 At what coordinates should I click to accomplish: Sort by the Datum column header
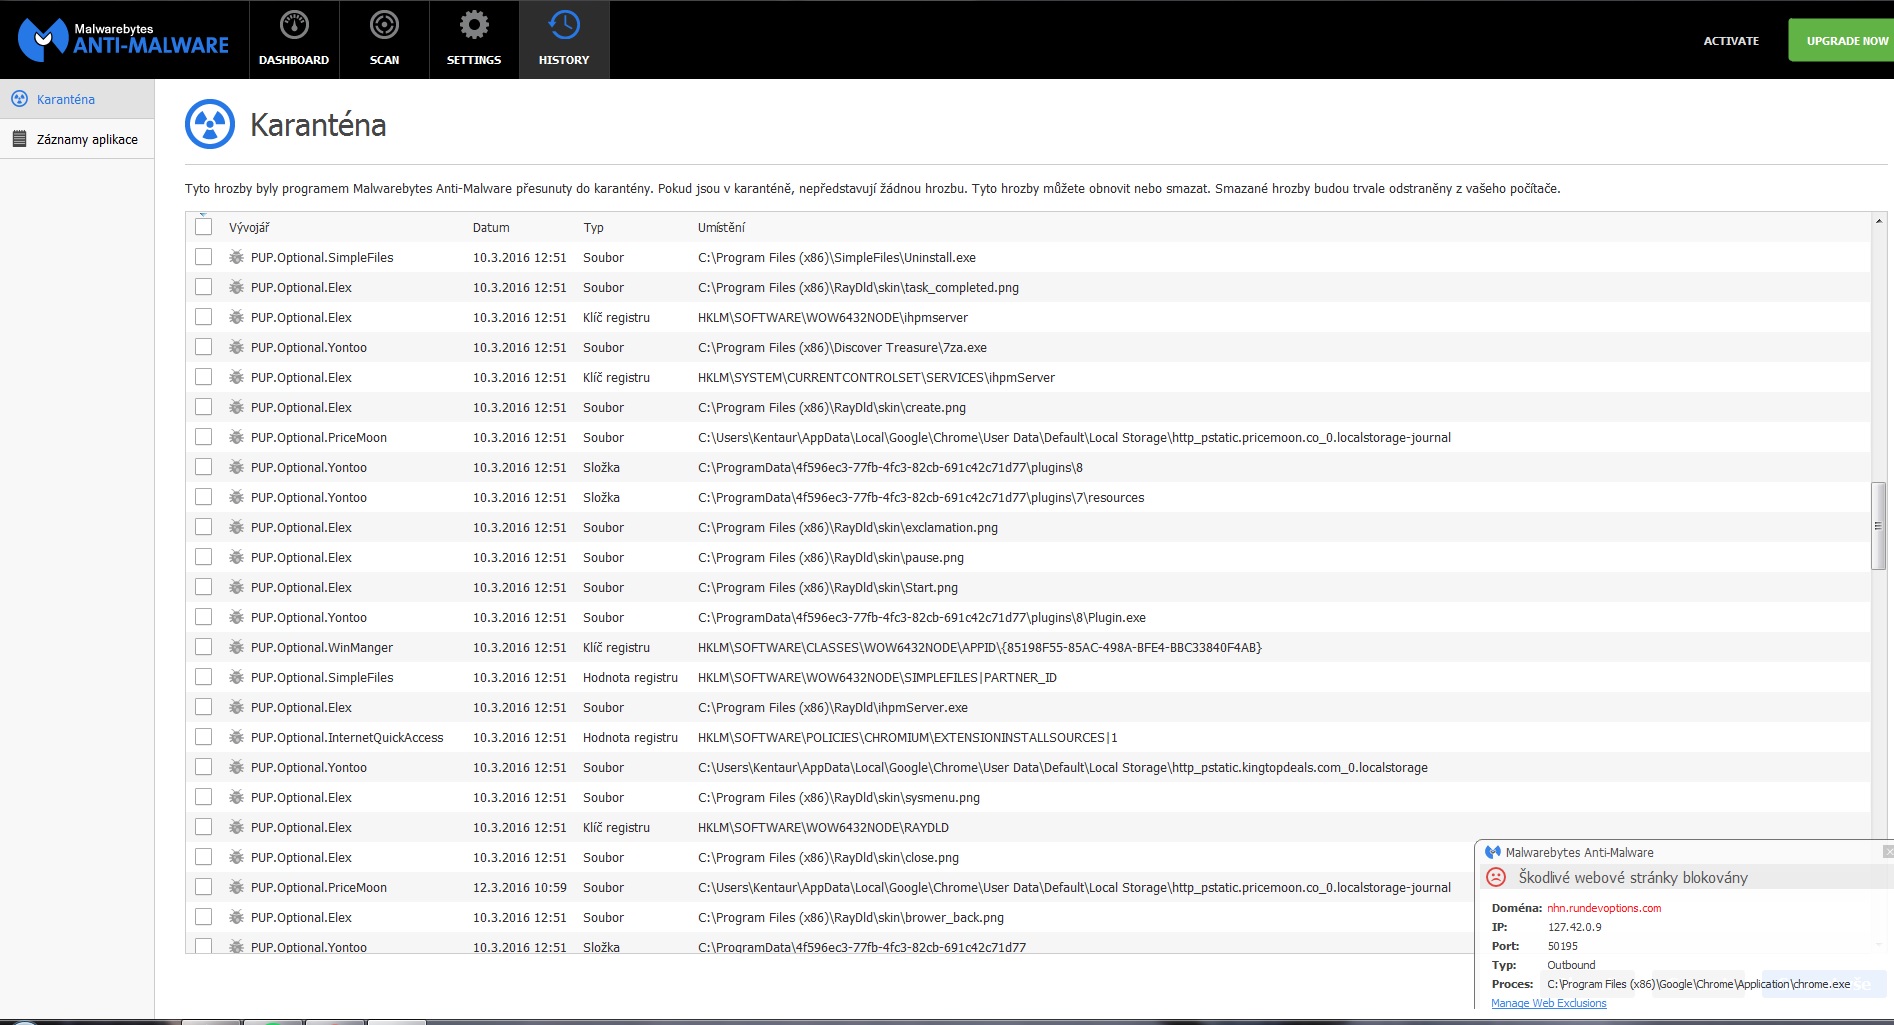pos(491,227)
